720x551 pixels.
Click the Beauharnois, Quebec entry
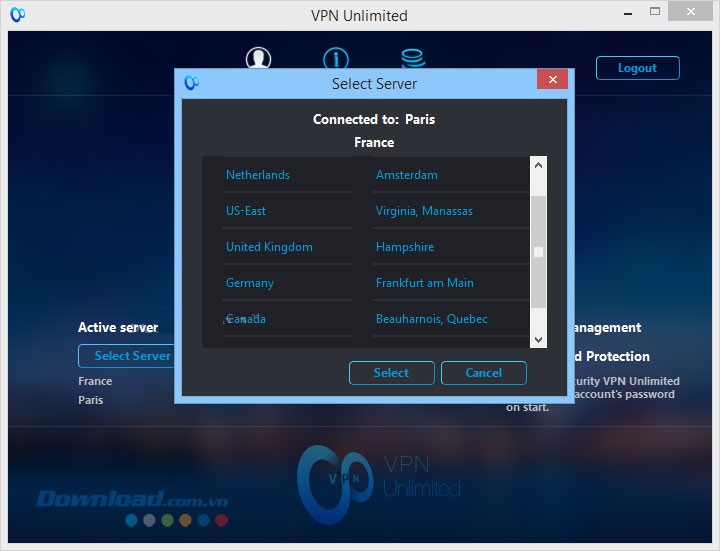[432, 319]
